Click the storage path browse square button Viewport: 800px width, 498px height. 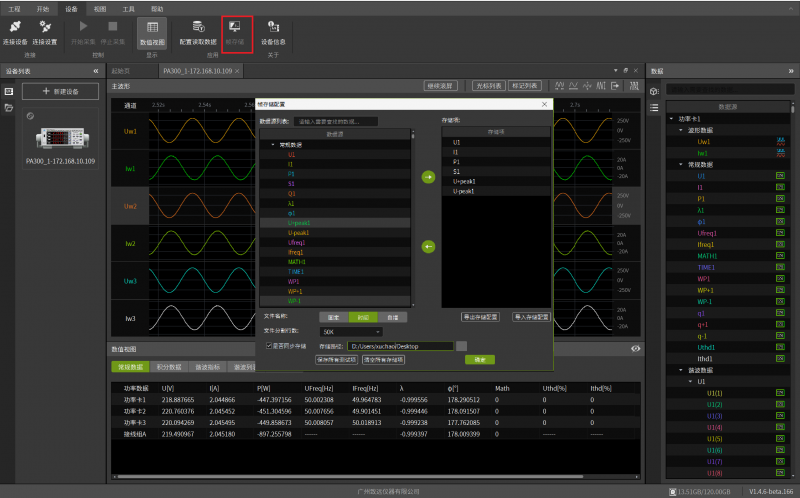[x=461, y=346]
